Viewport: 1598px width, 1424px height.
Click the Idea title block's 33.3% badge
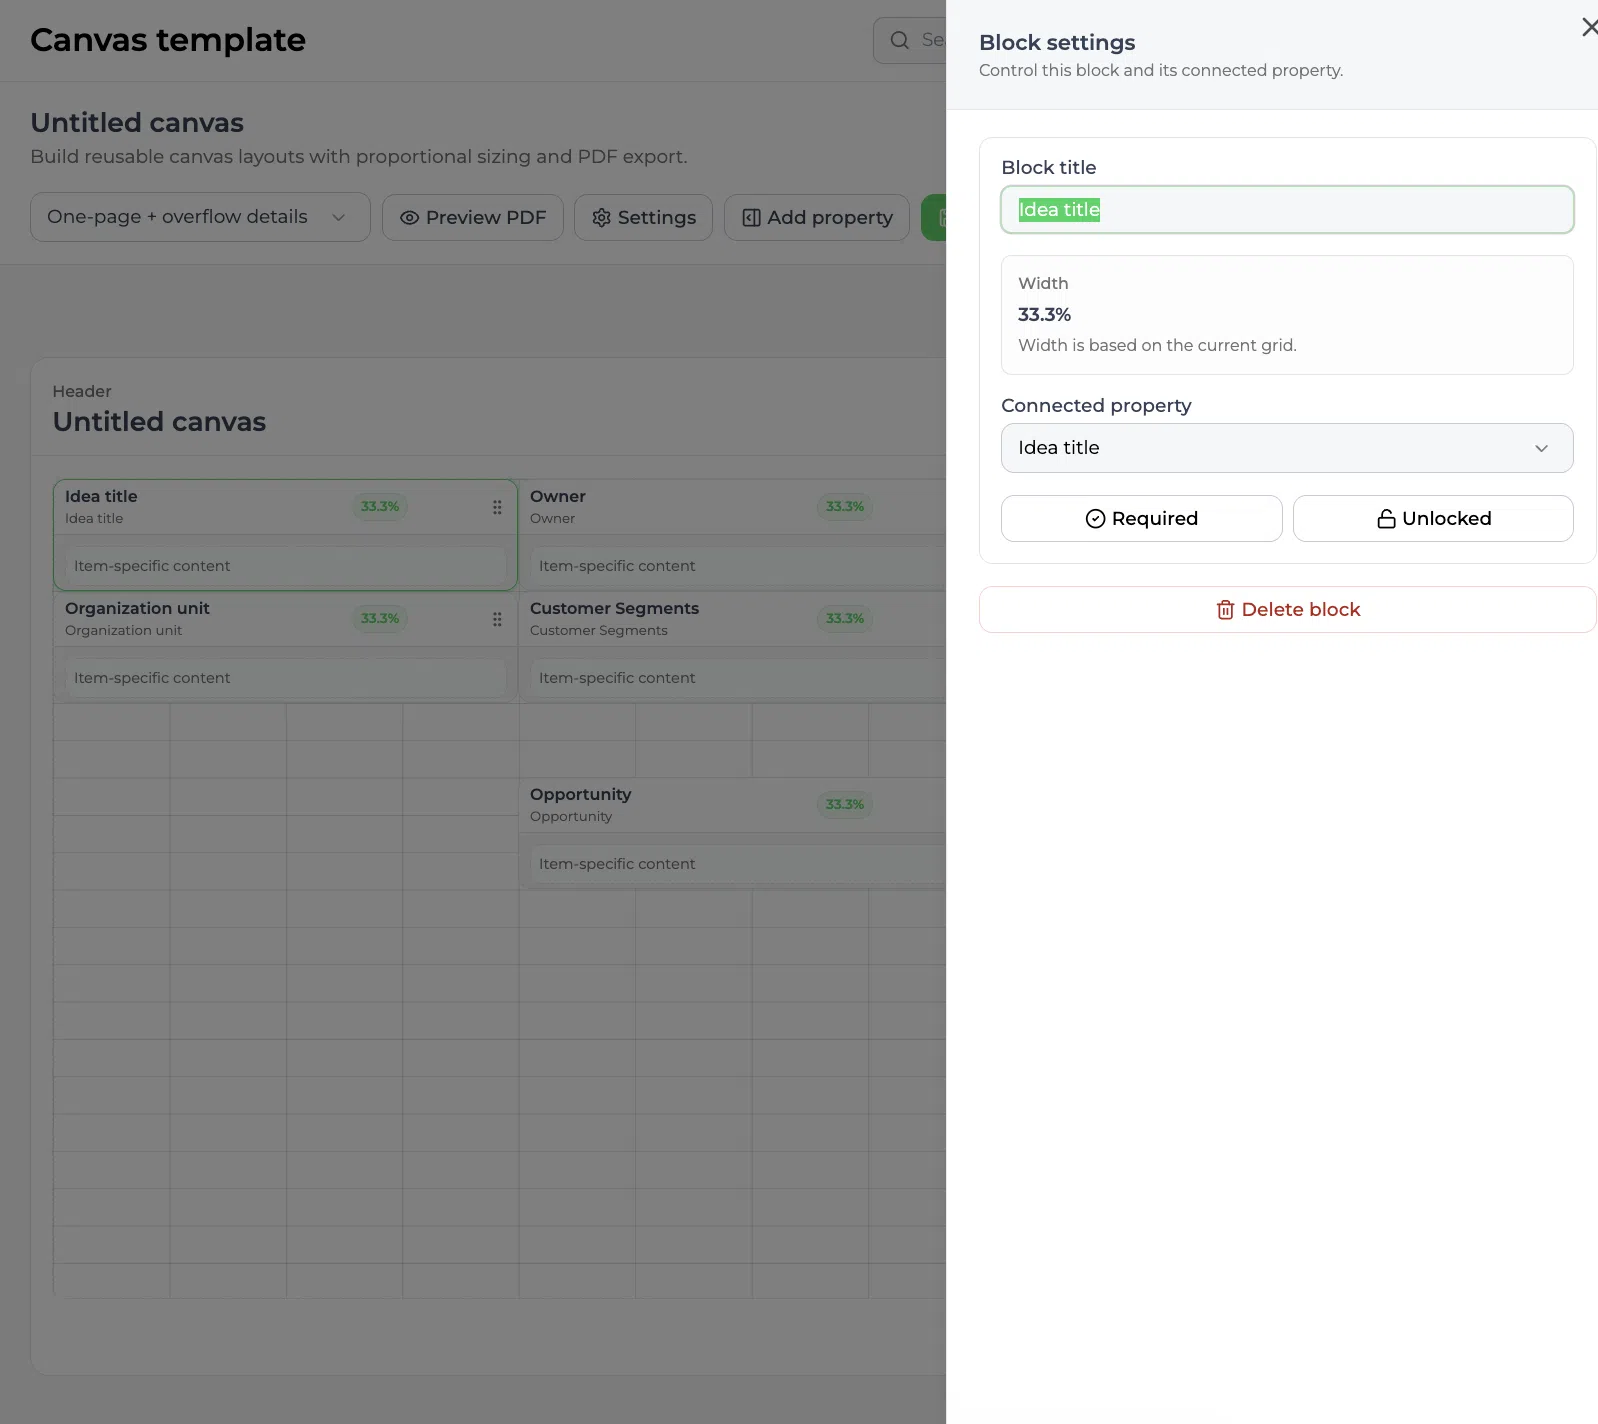coord(380,507)
